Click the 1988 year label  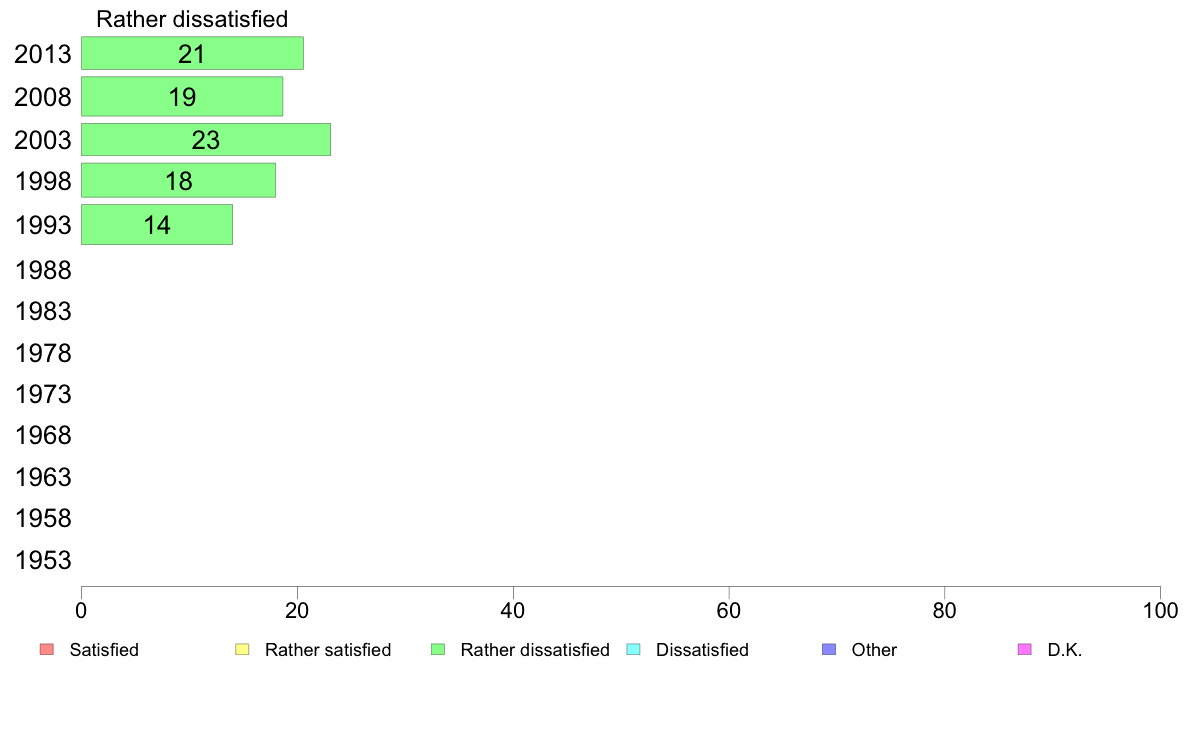point(43,270)
